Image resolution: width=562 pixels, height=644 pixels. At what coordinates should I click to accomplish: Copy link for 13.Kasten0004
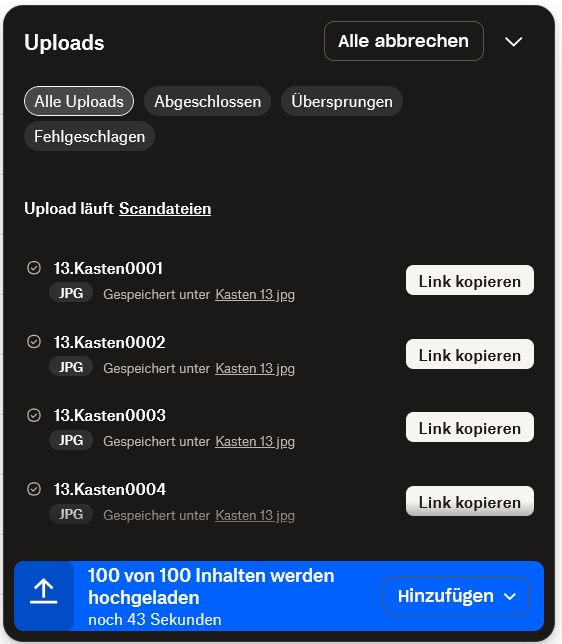tap(470, 501)
